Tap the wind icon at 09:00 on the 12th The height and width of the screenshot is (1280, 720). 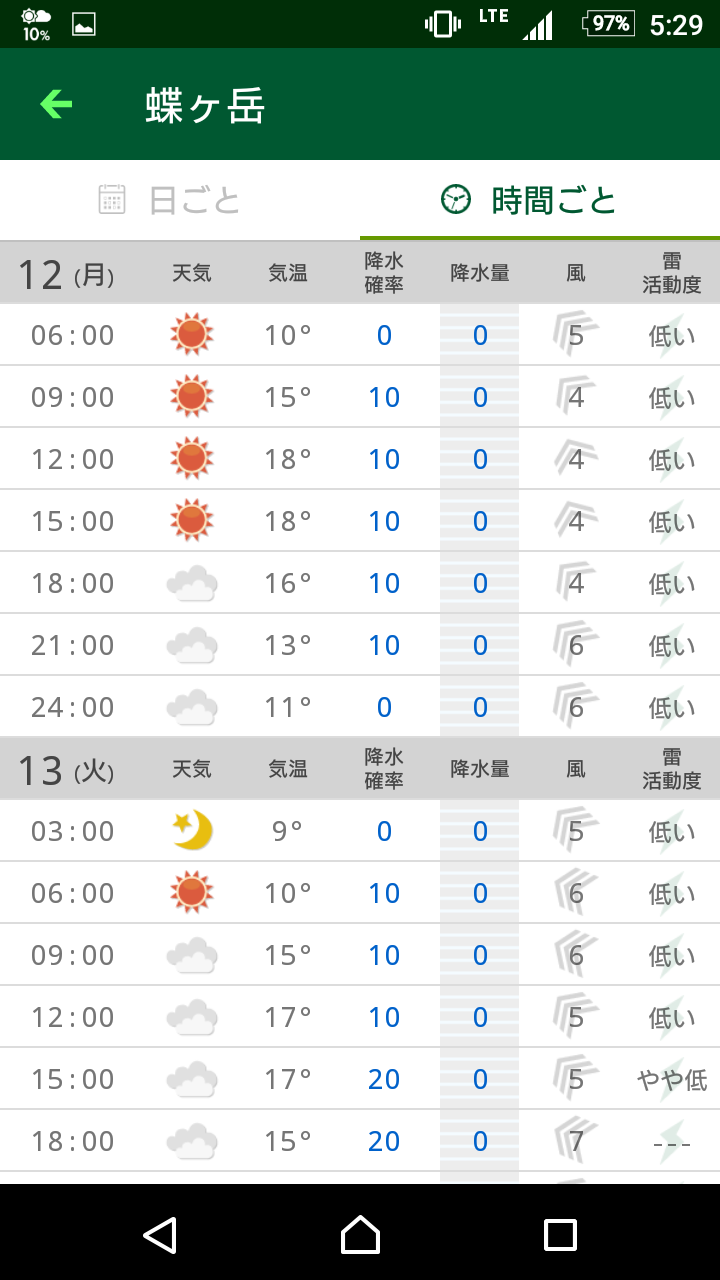tap(576, 397)
